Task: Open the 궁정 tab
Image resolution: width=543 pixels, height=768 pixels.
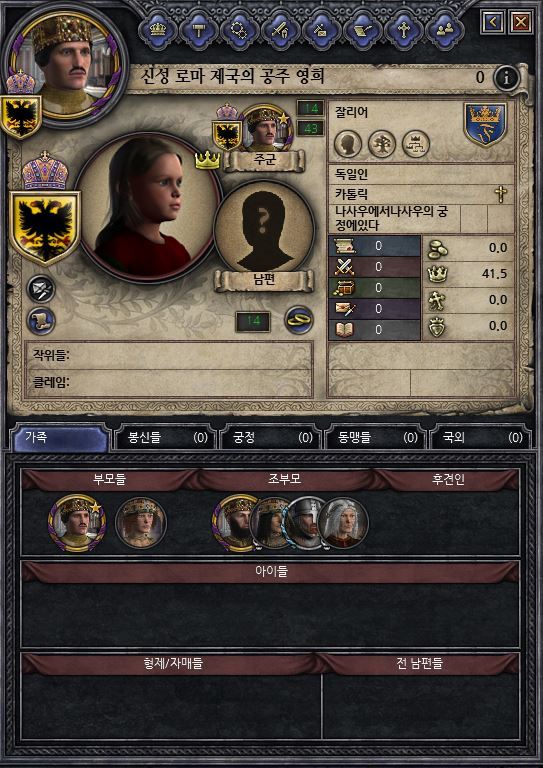Action: [x=269, y=438]
